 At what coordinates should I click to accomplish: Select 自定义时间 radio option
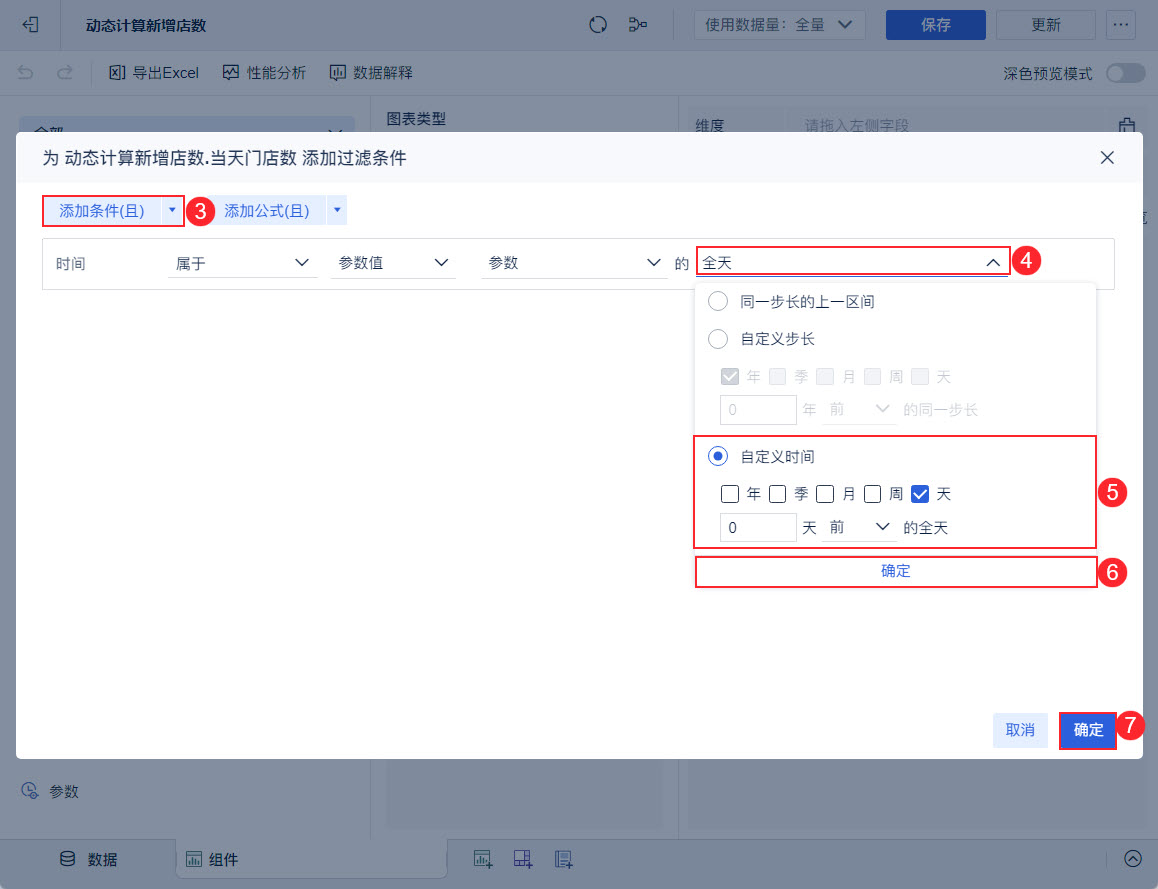coord(718,456)
